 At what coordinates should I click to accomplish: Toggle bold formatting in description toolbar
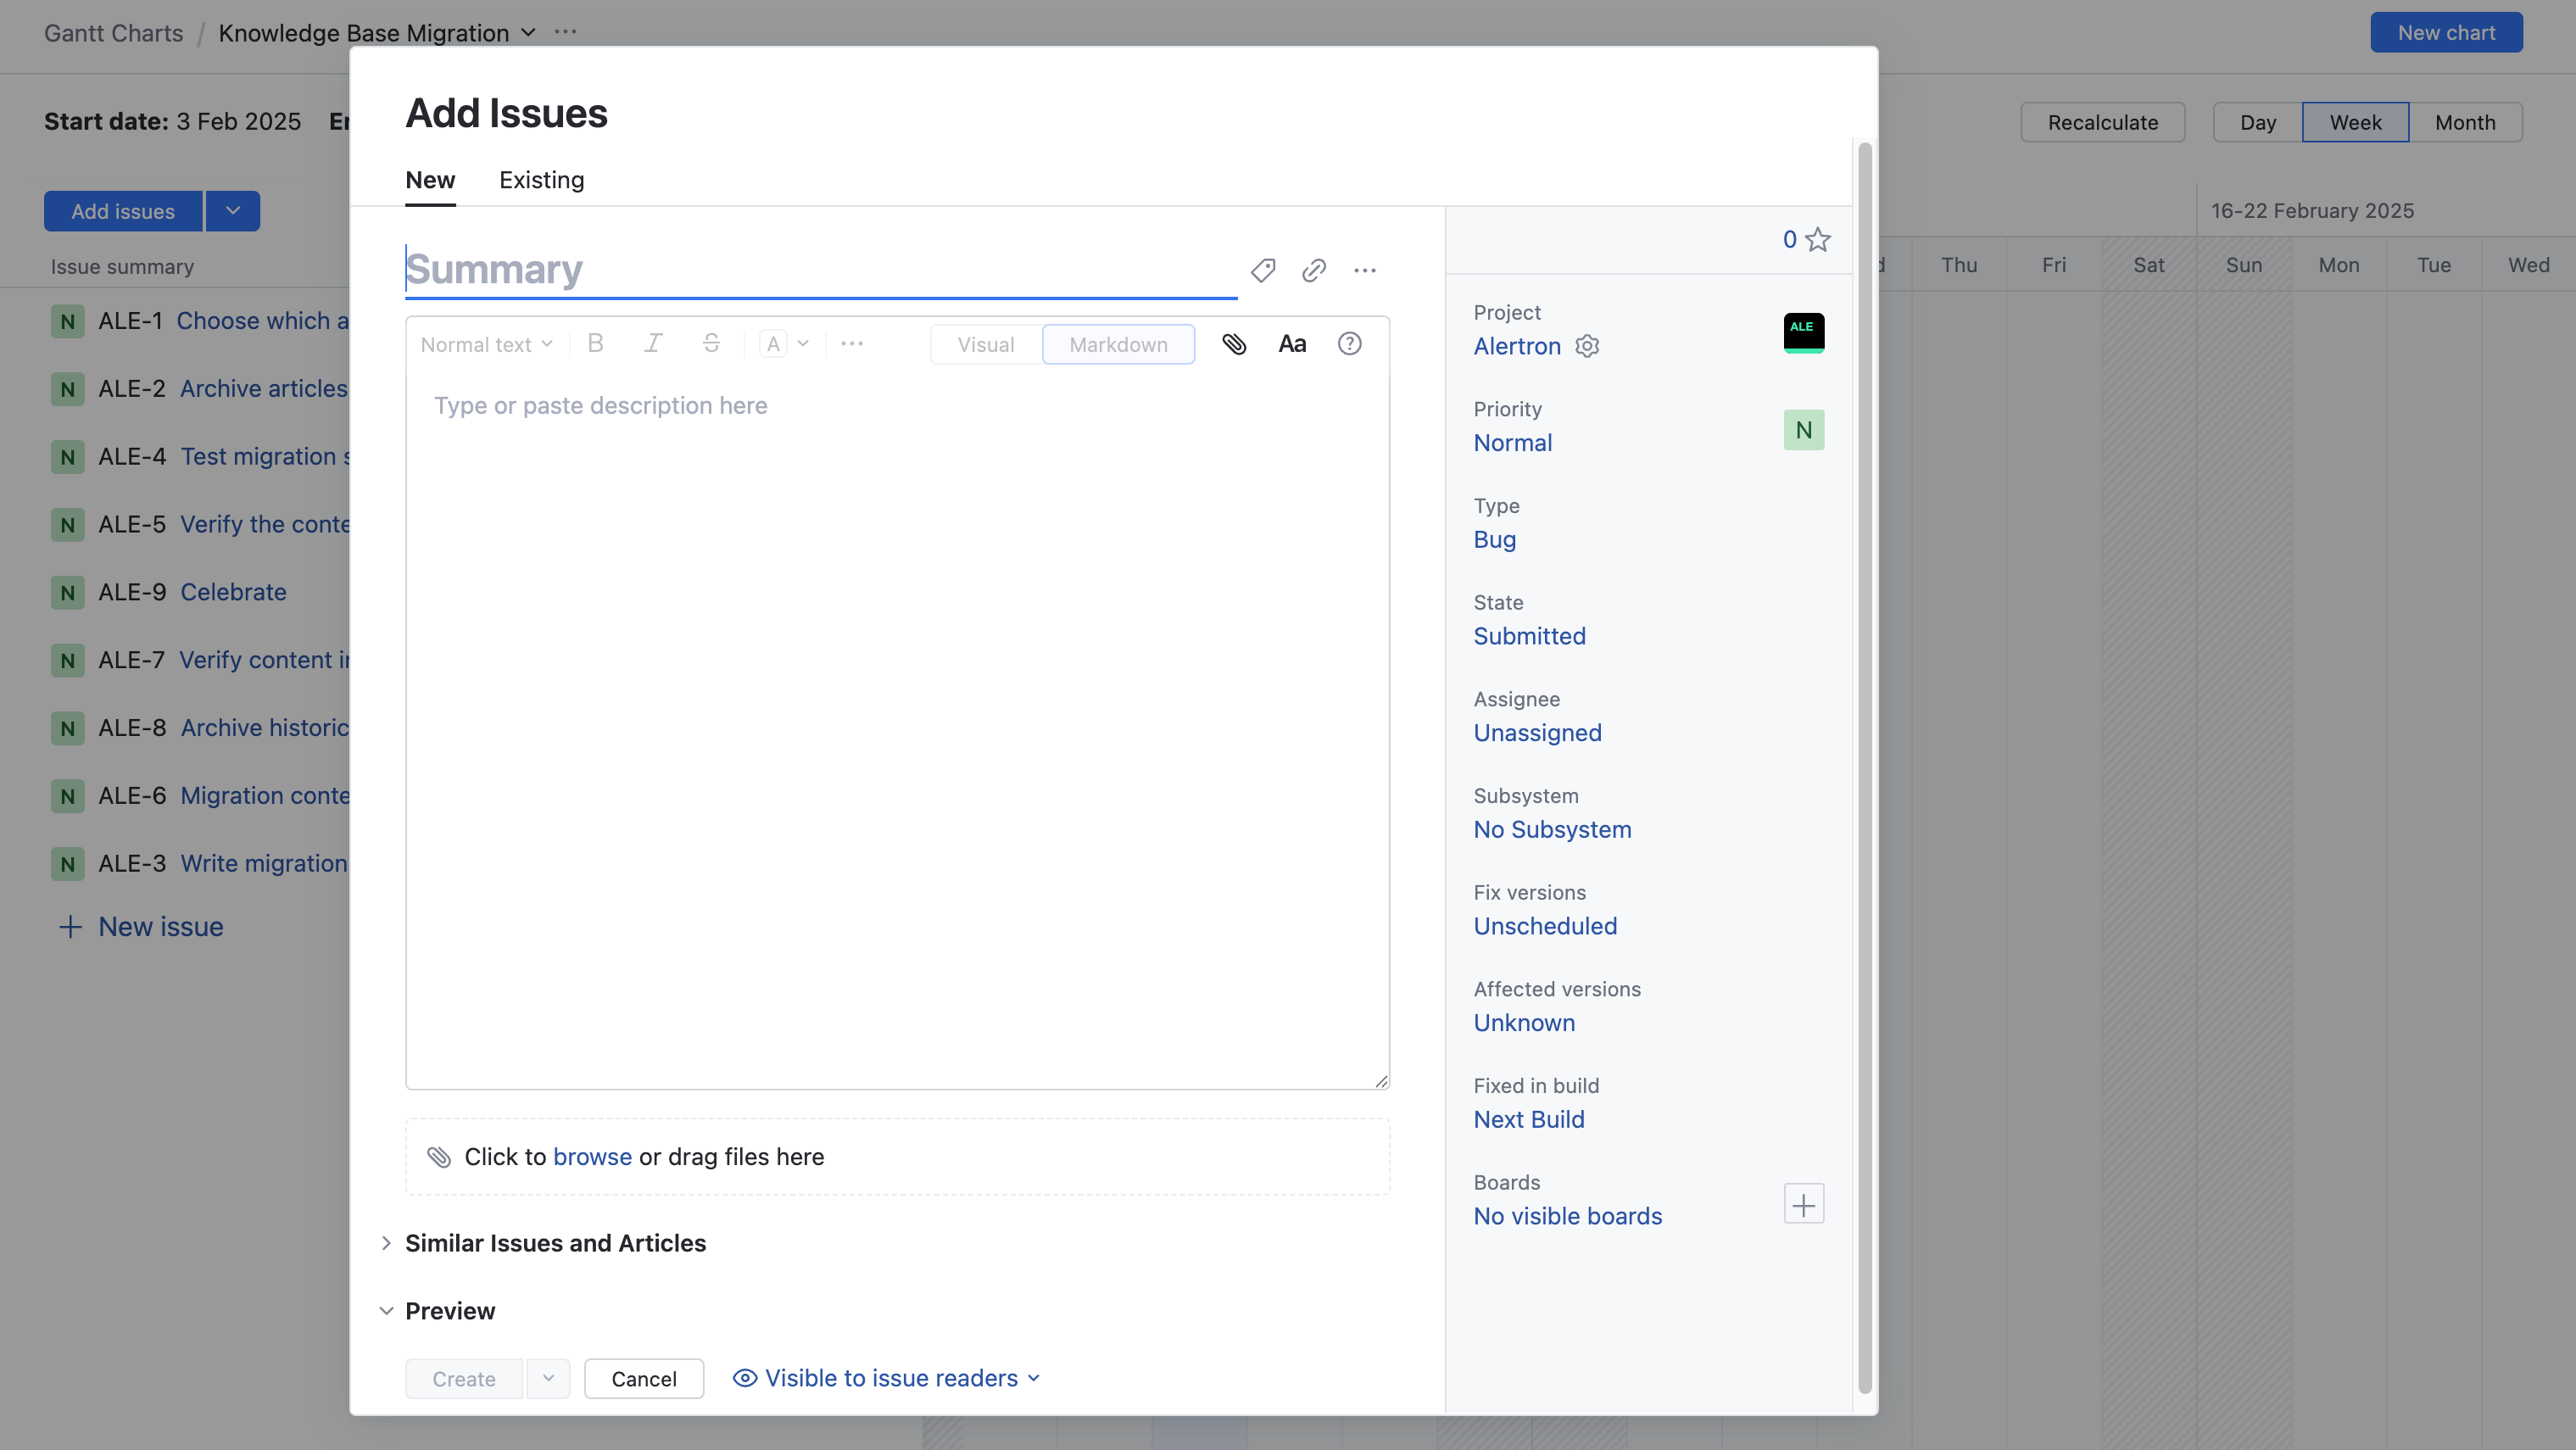[595, 344]
